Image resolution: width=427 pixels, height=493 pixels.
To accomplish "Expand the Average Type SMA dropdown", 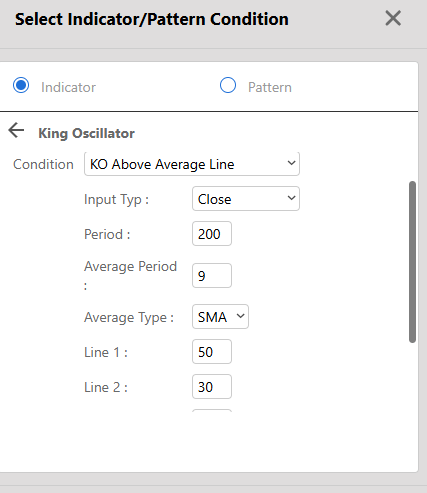I will point(220,317).
